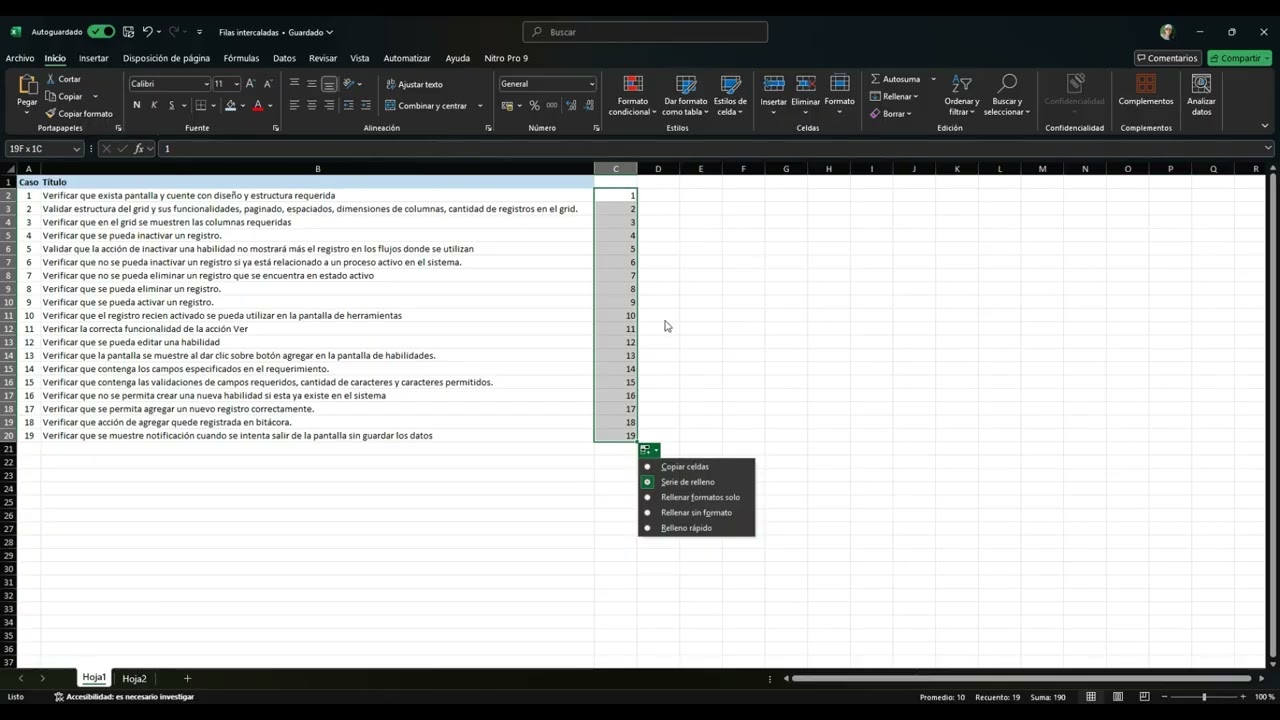Click Analizar datos icon
This screenshot has height=720, width=1280.
pyautogui.click(x=1201, y=84)
